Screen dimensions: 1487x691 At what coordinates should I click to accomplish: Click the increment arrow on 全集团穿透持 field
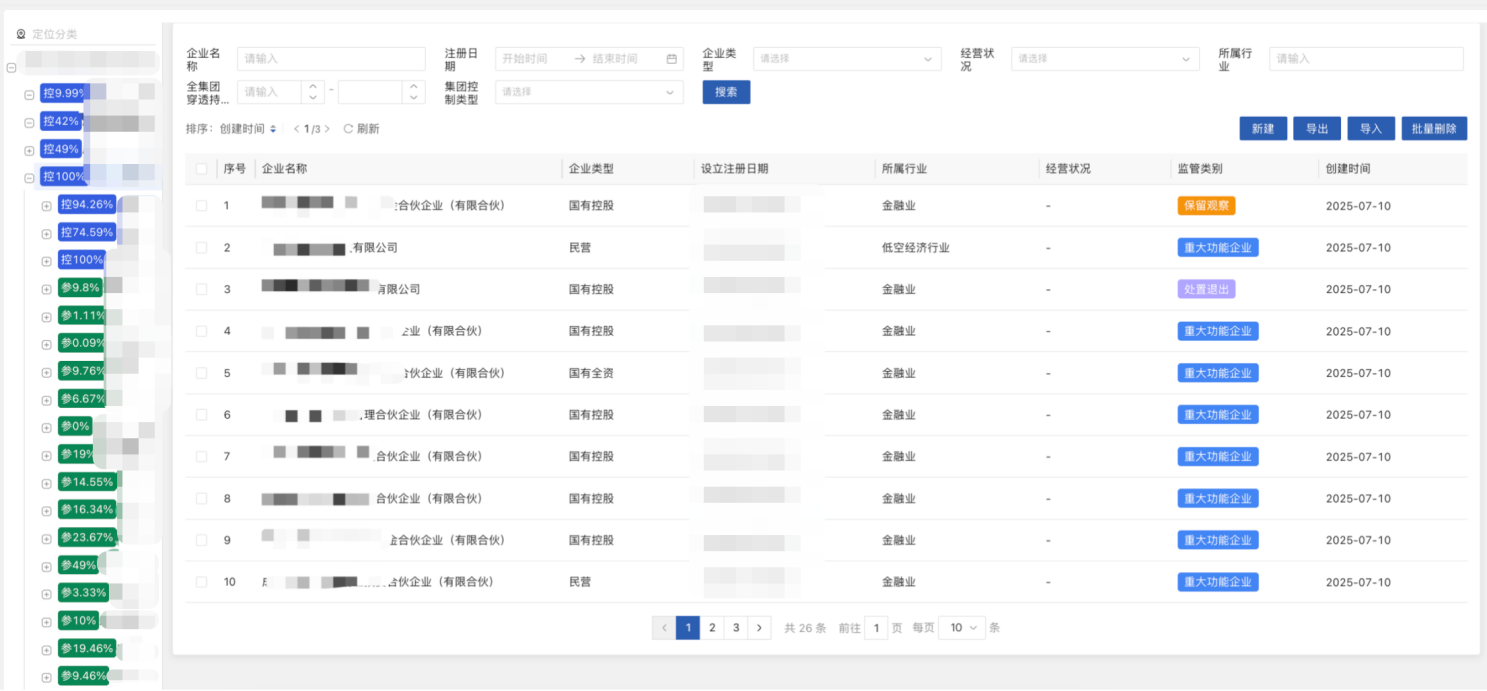pos(313,88)
